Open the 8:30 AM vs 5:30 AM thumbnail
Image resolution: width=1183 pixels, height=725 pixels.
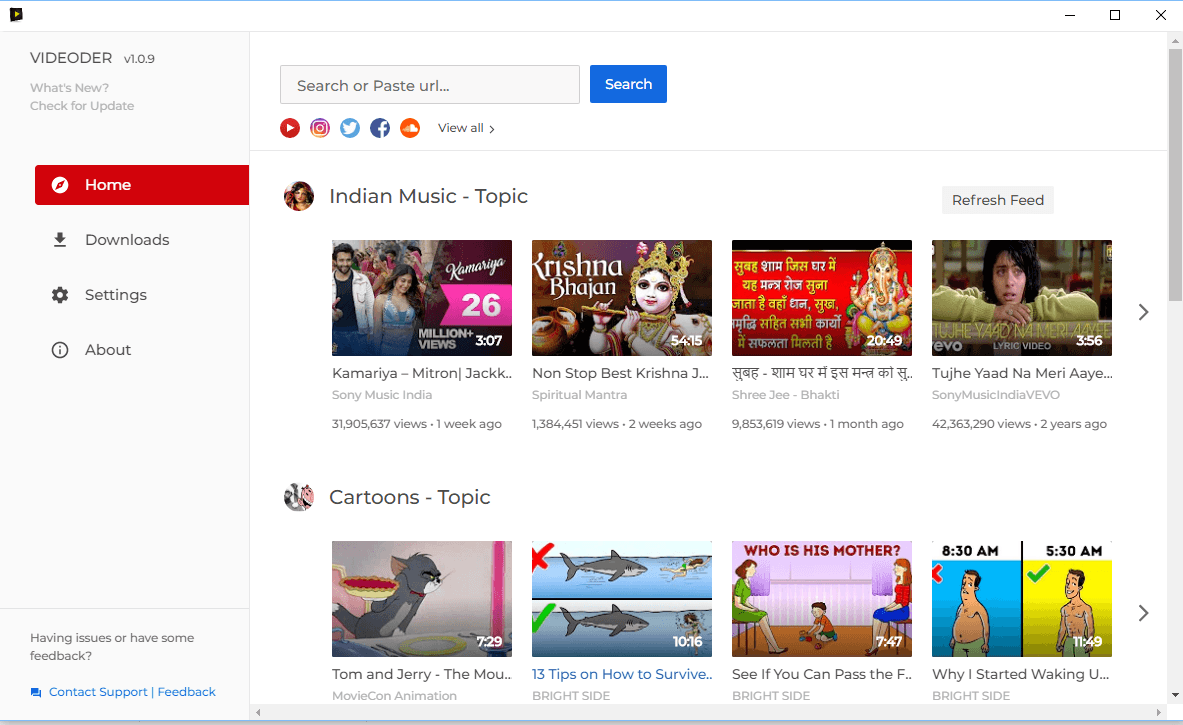coord(1022,599)
